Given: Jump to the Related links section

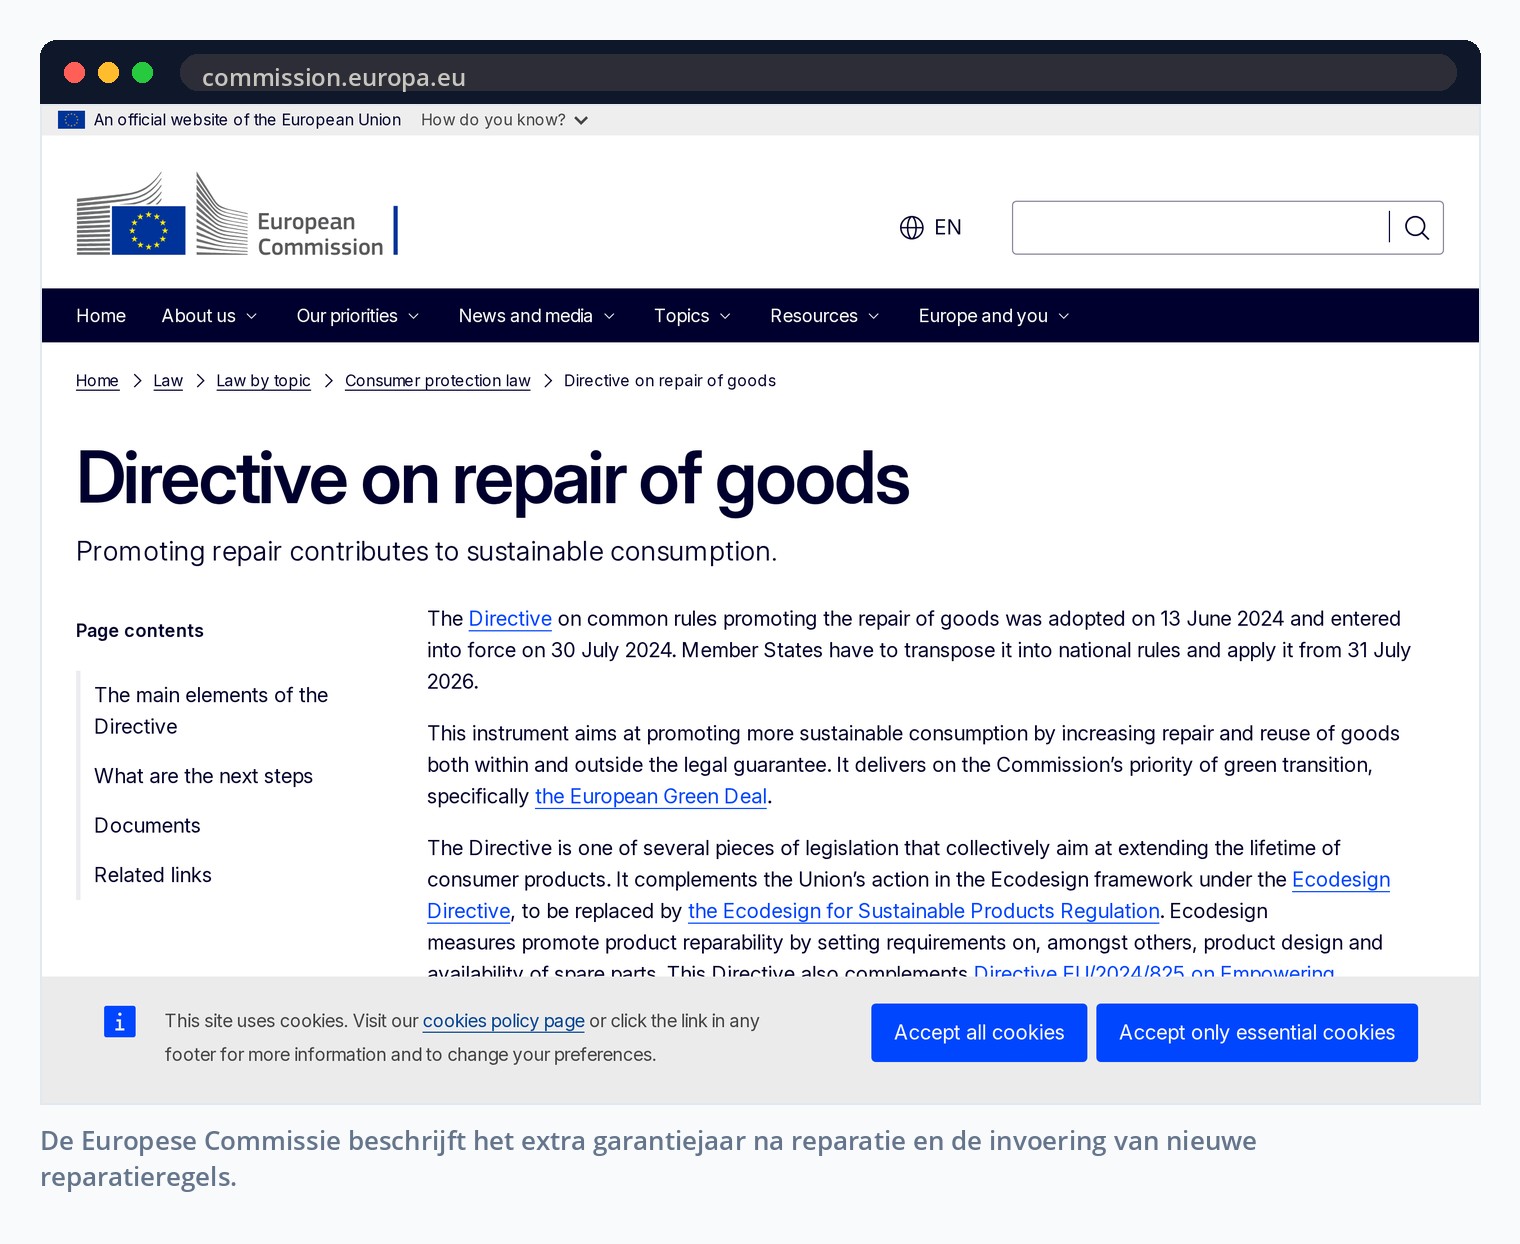Looking at the screenshot, I should coord(153,875).
